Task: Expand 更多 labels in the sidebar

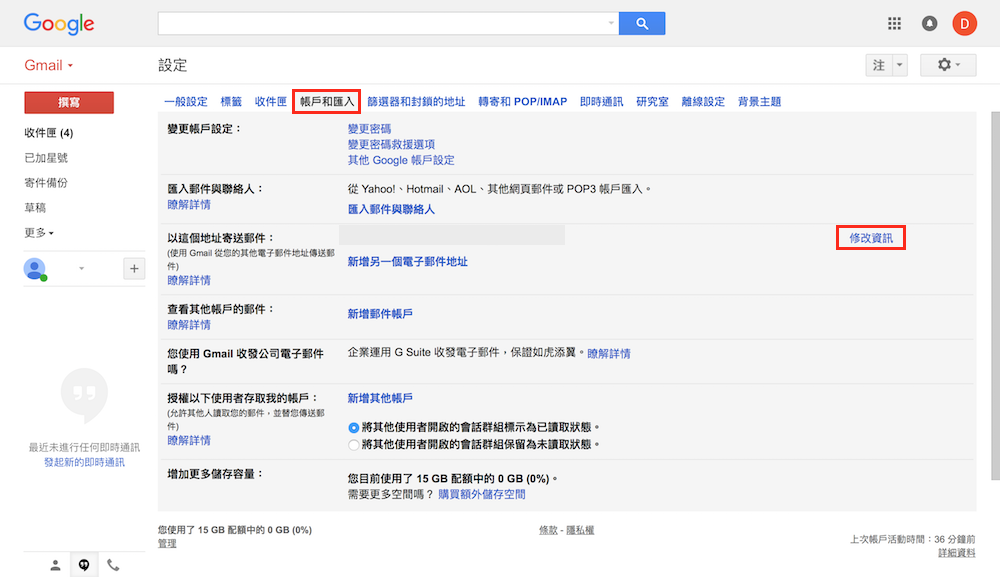Action: (39, 233)
